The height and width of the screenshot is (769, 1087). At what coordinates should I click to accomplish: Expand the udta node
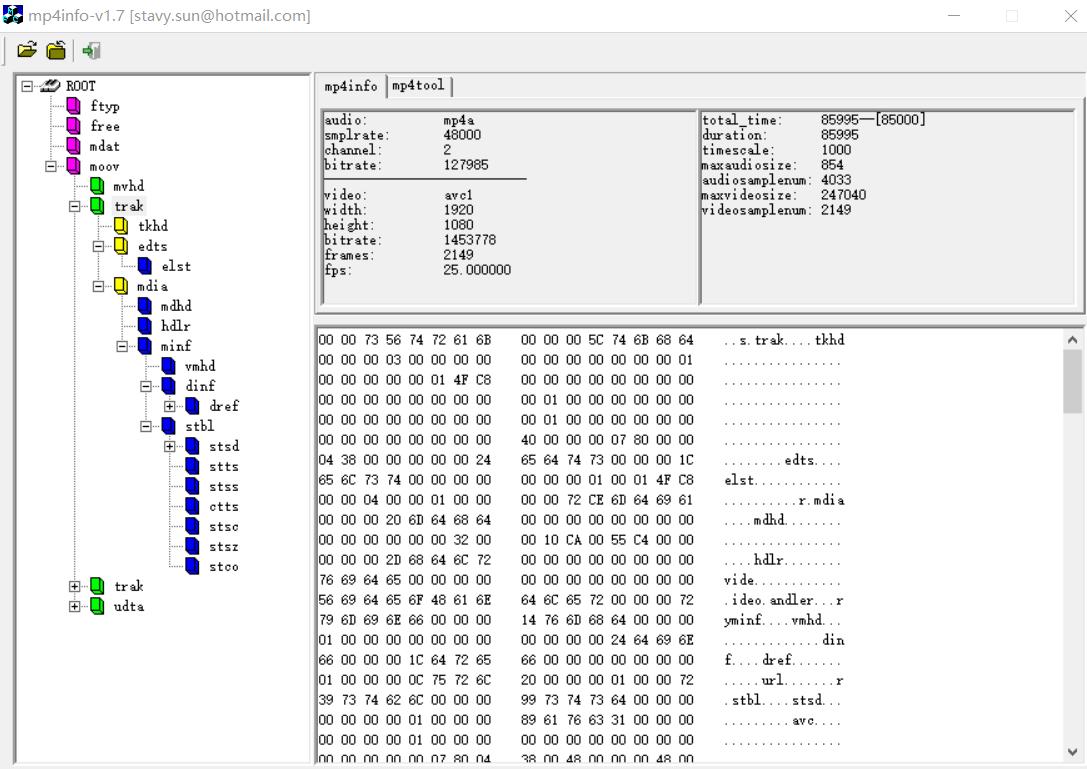coord(74,606)
